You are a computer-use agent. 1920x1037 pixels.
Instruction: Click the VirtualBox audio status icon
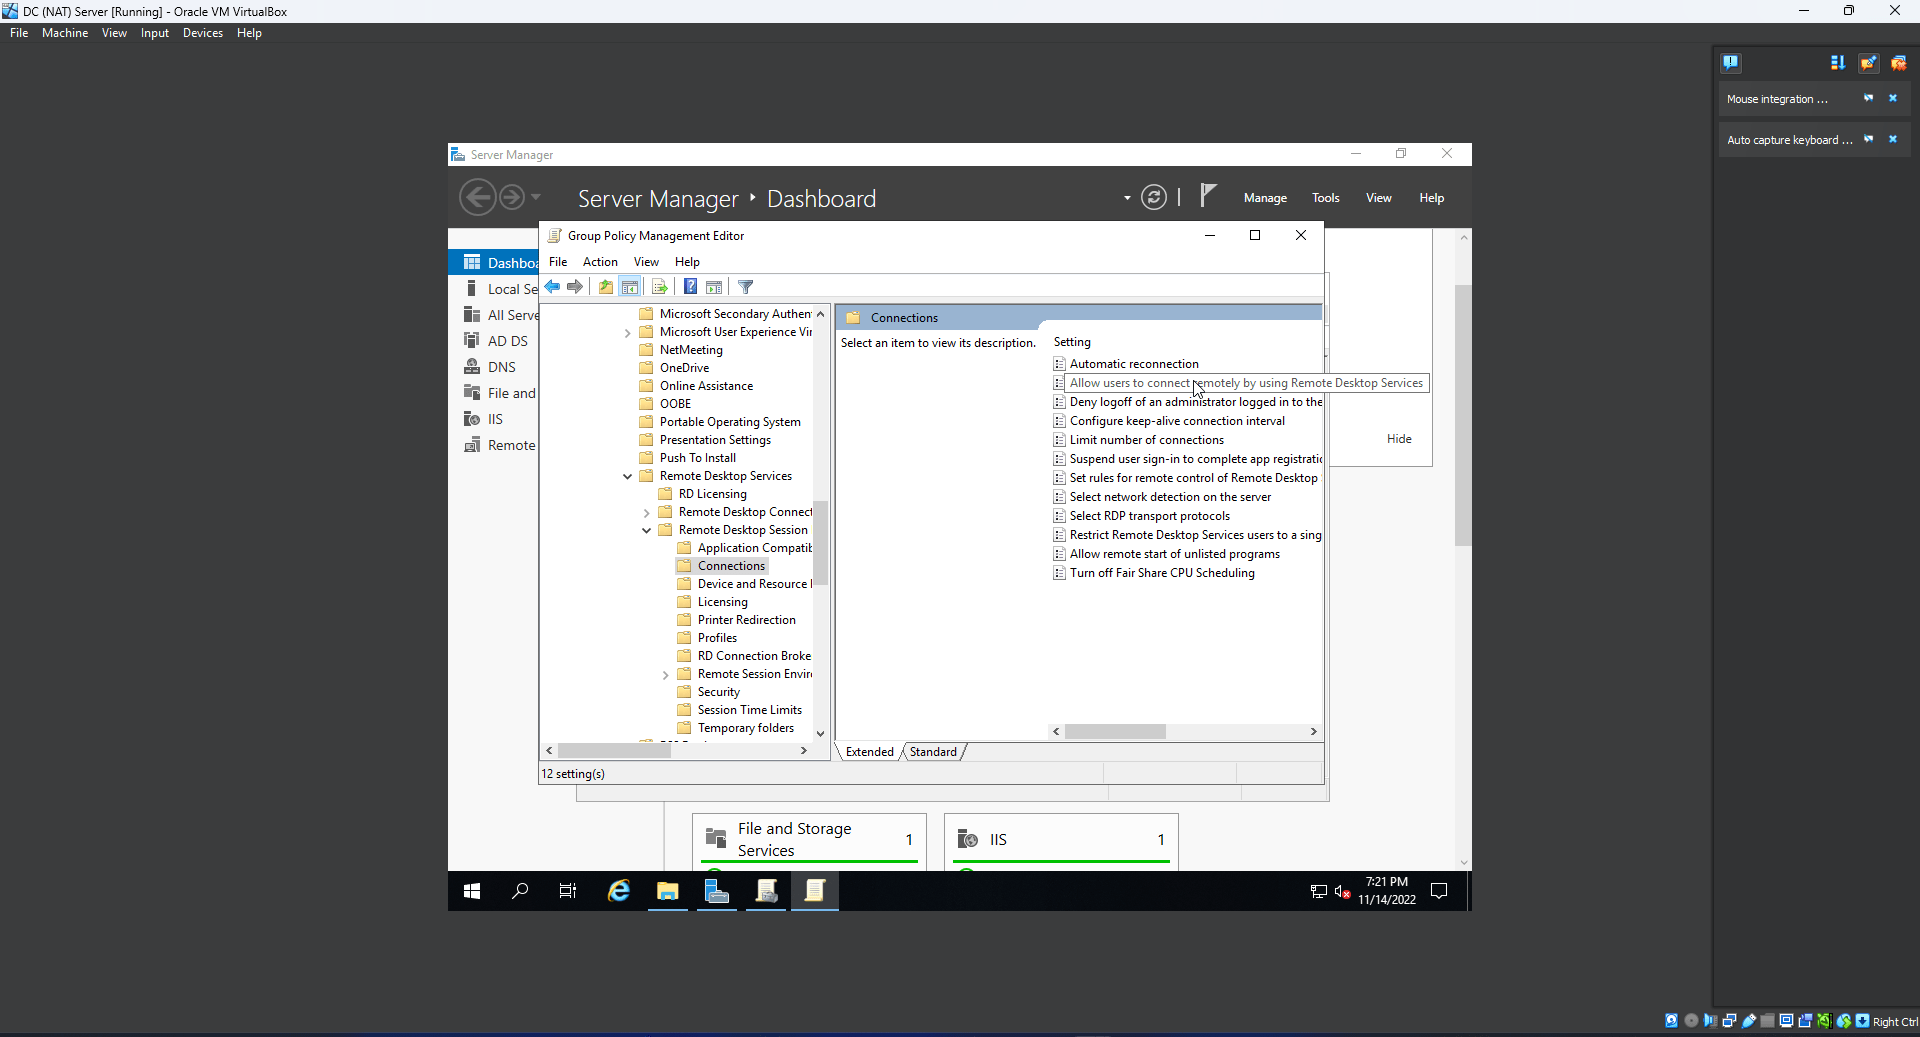click(x=1710, y=1021)
